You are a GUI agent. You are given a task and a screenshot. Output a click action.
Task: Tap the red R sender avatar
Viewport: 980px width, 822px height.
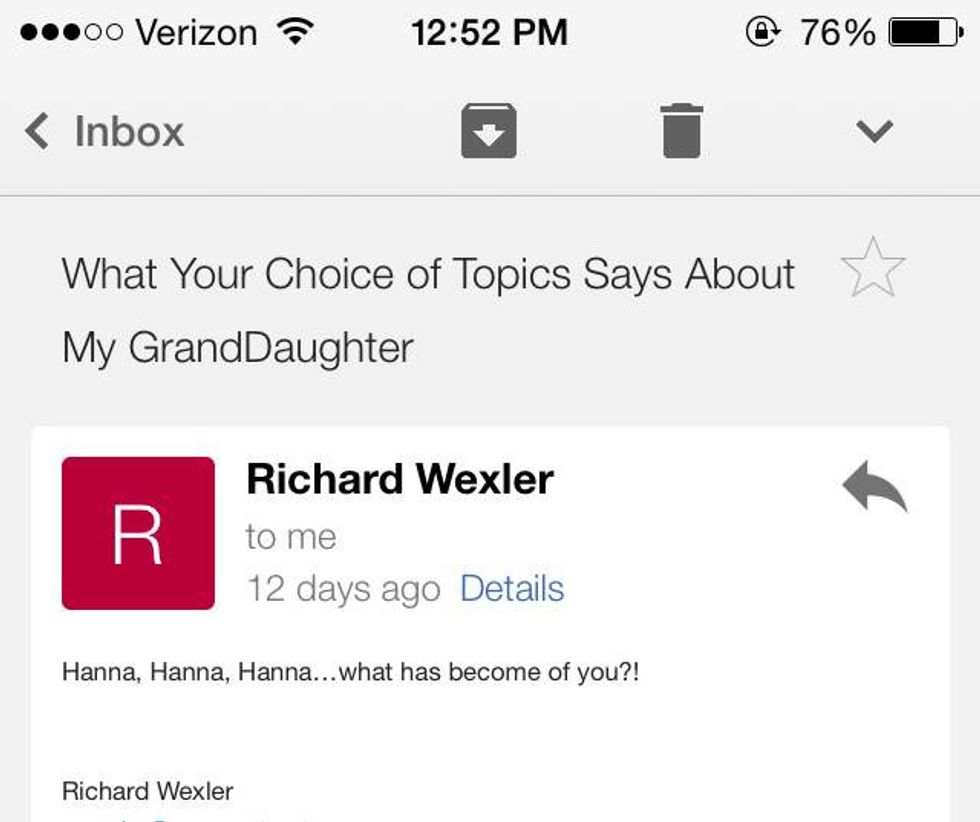tap(138, 533)
